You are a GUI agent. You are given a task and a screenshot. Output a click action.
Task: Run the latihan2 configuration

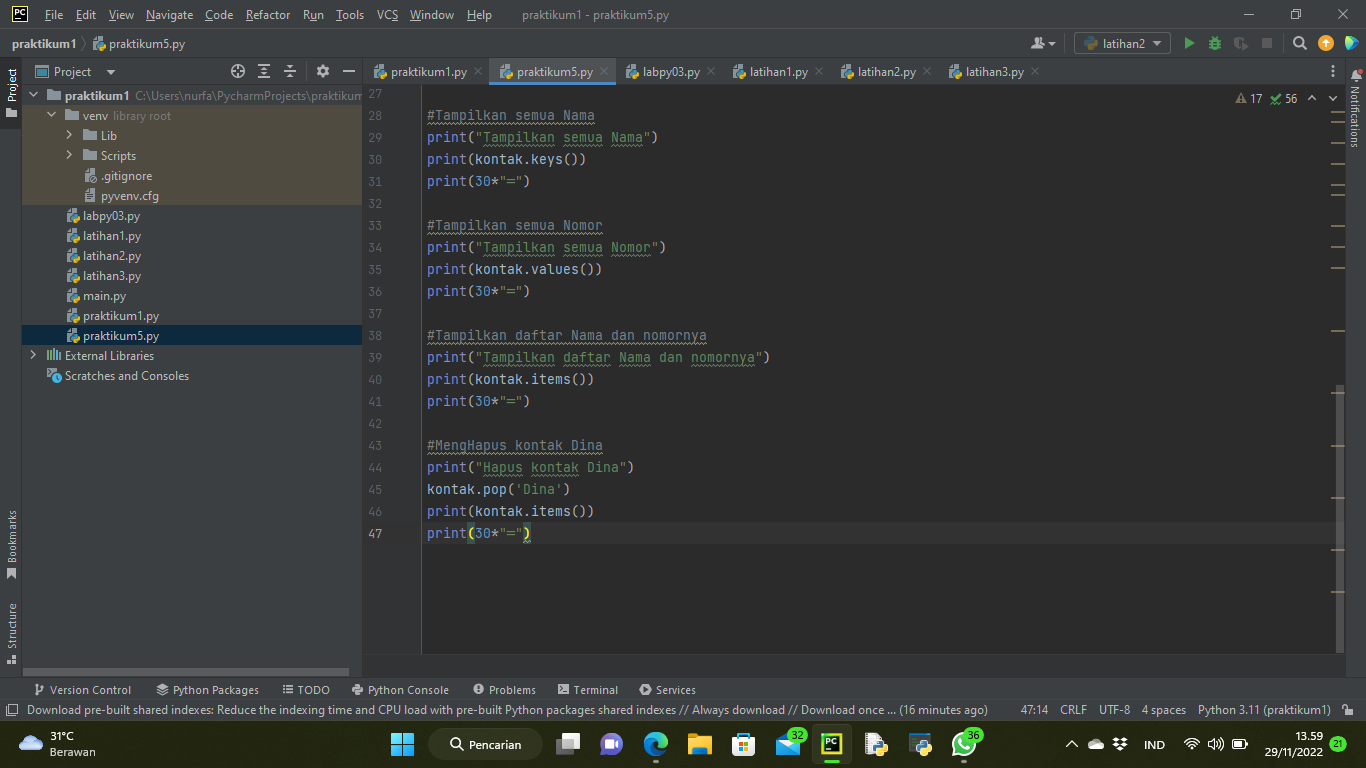click(x=1189, y=44)
